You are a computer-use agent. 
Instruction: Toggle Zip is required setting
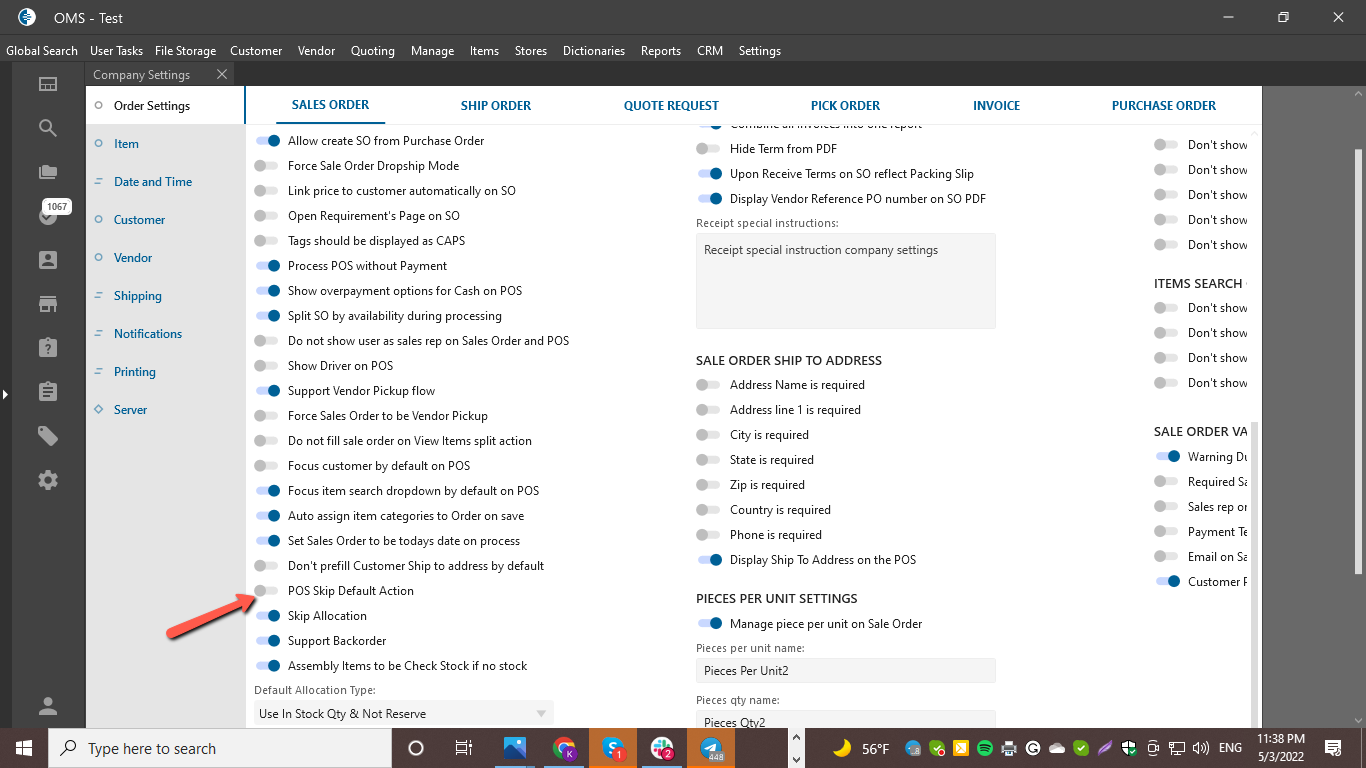(709, 485)
